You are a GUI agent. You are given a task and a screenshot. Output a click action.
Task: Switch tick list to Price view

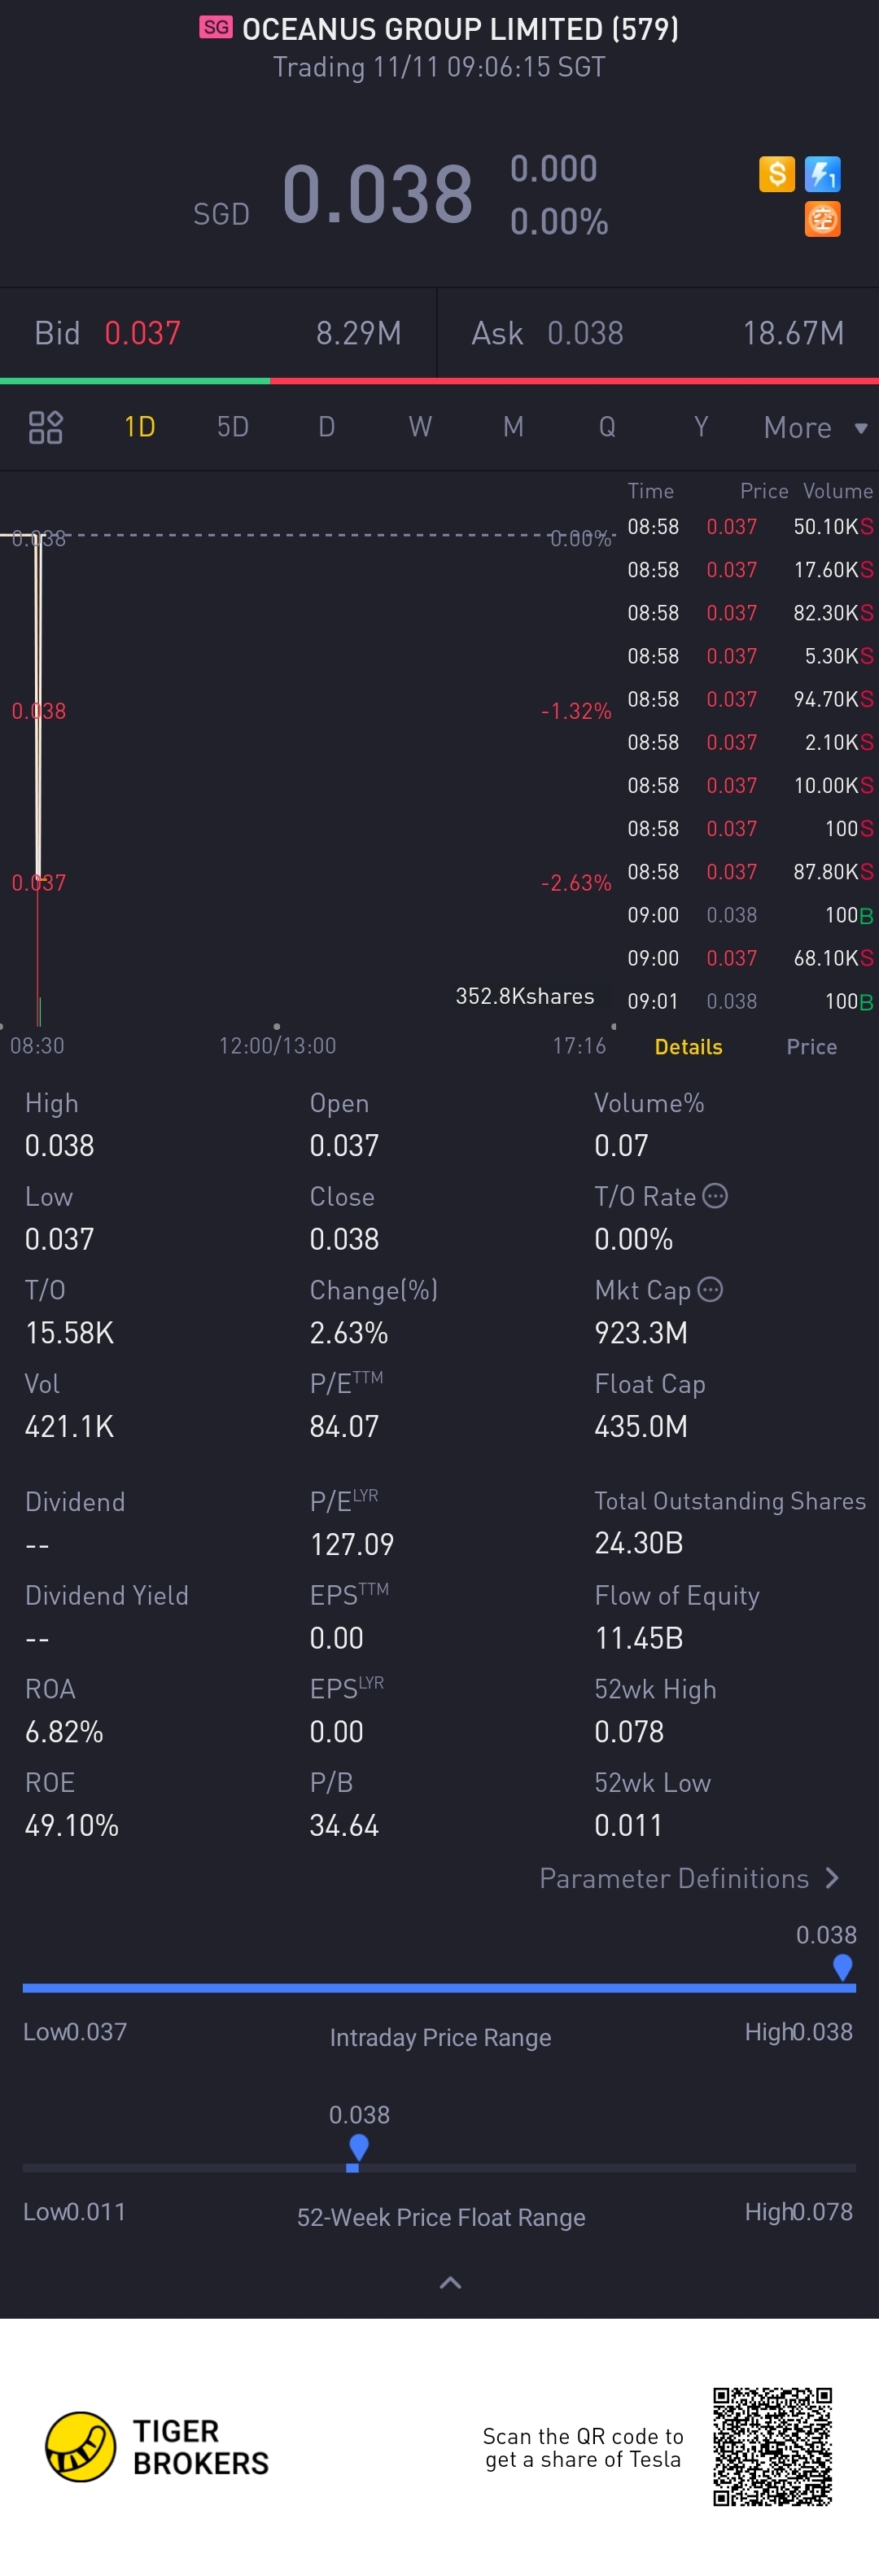point(811,1046)
